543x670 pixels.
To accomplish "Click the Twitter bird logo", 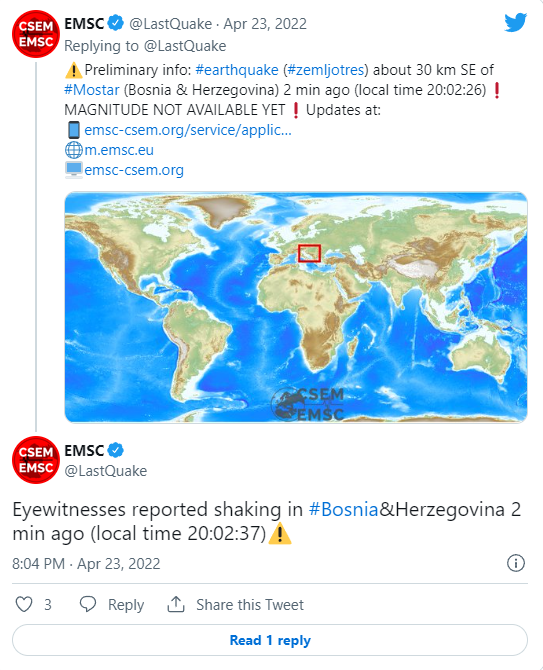I will click(x=515, y=23).
